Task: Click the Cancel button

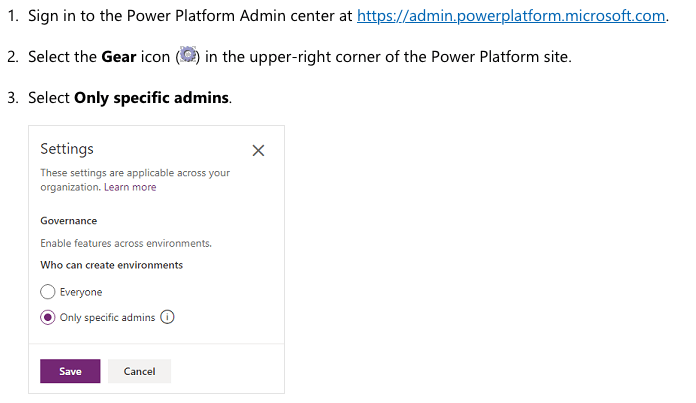Action: (139, 371)
